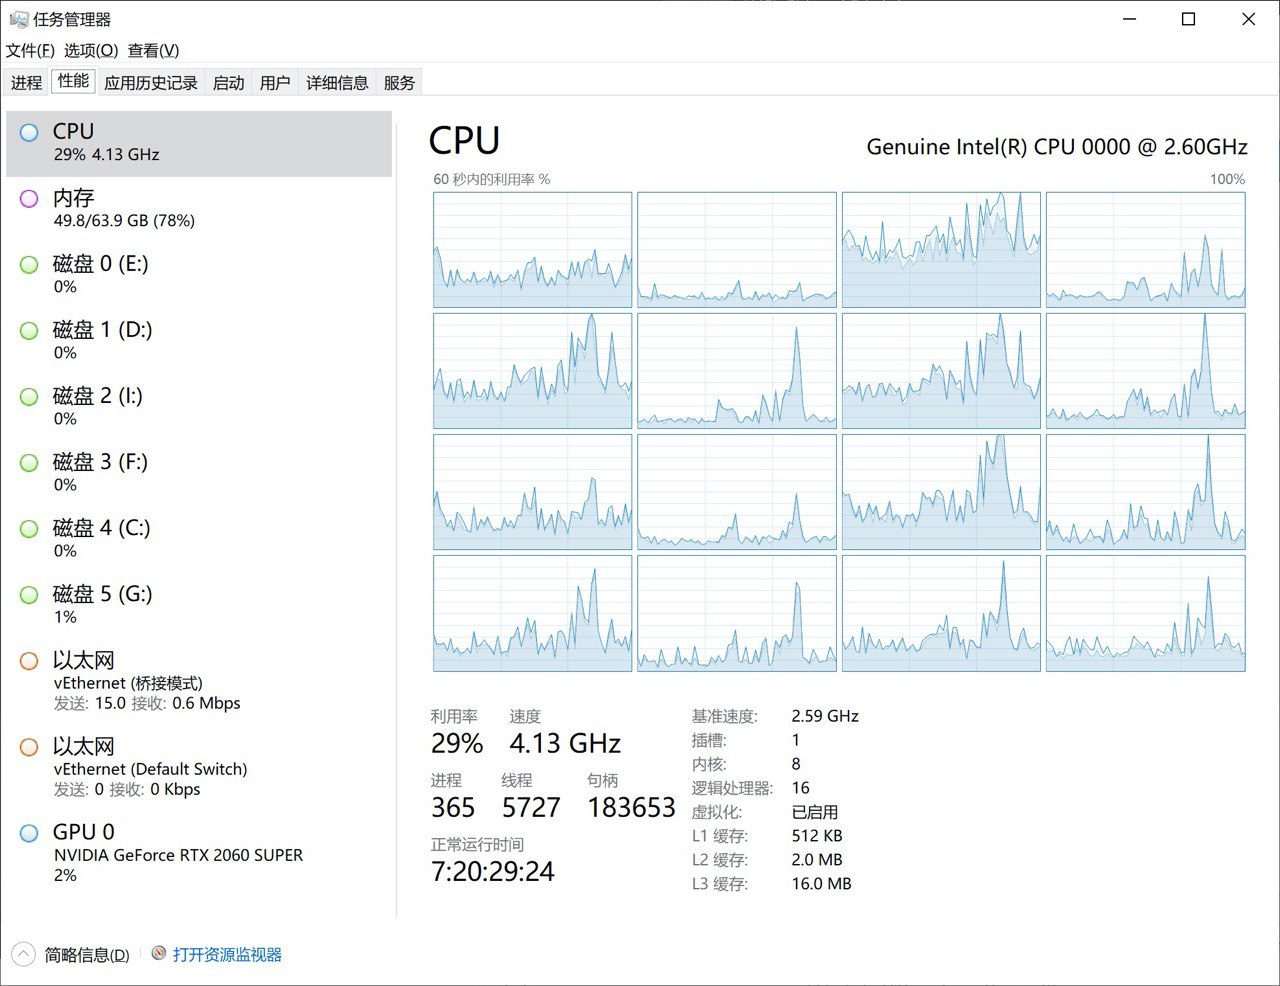Click the 磁盘 4 (C:) green circle icon

coord(30,528)
